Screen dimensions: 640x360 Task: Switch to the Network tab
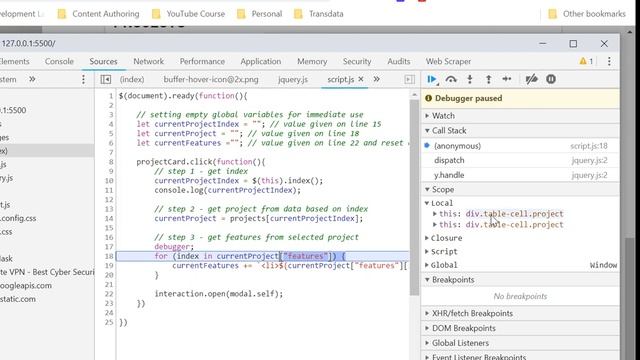(149, 61)
